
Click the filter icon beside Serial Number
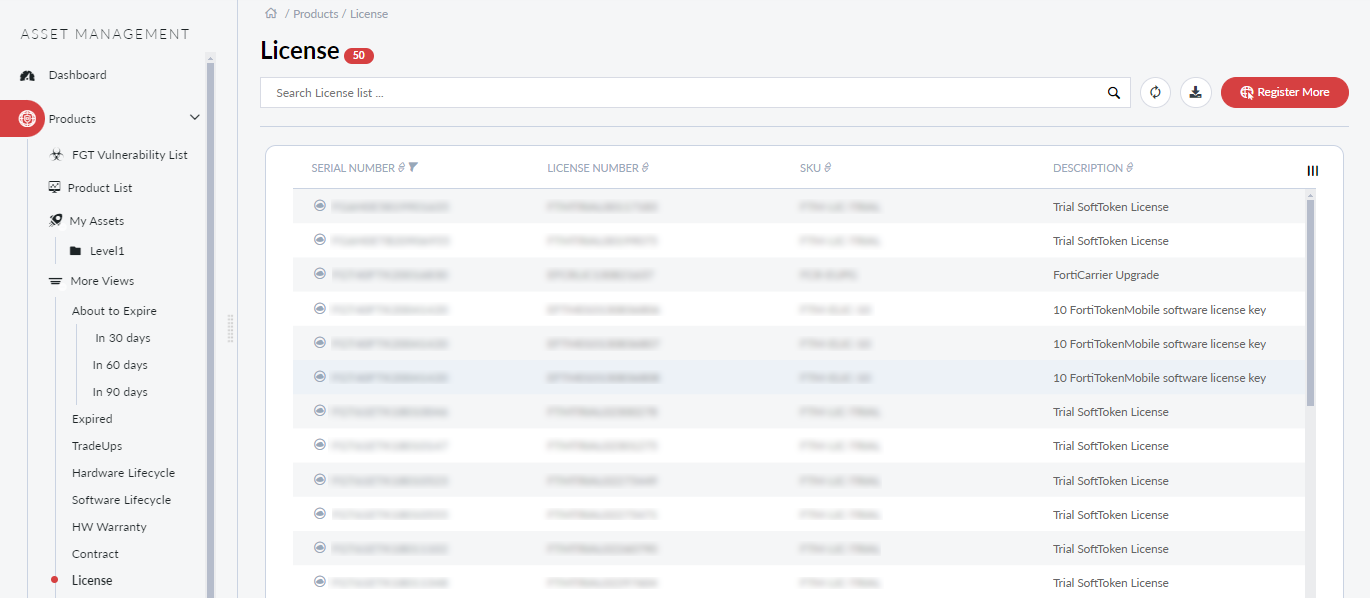tap(414, 168)
